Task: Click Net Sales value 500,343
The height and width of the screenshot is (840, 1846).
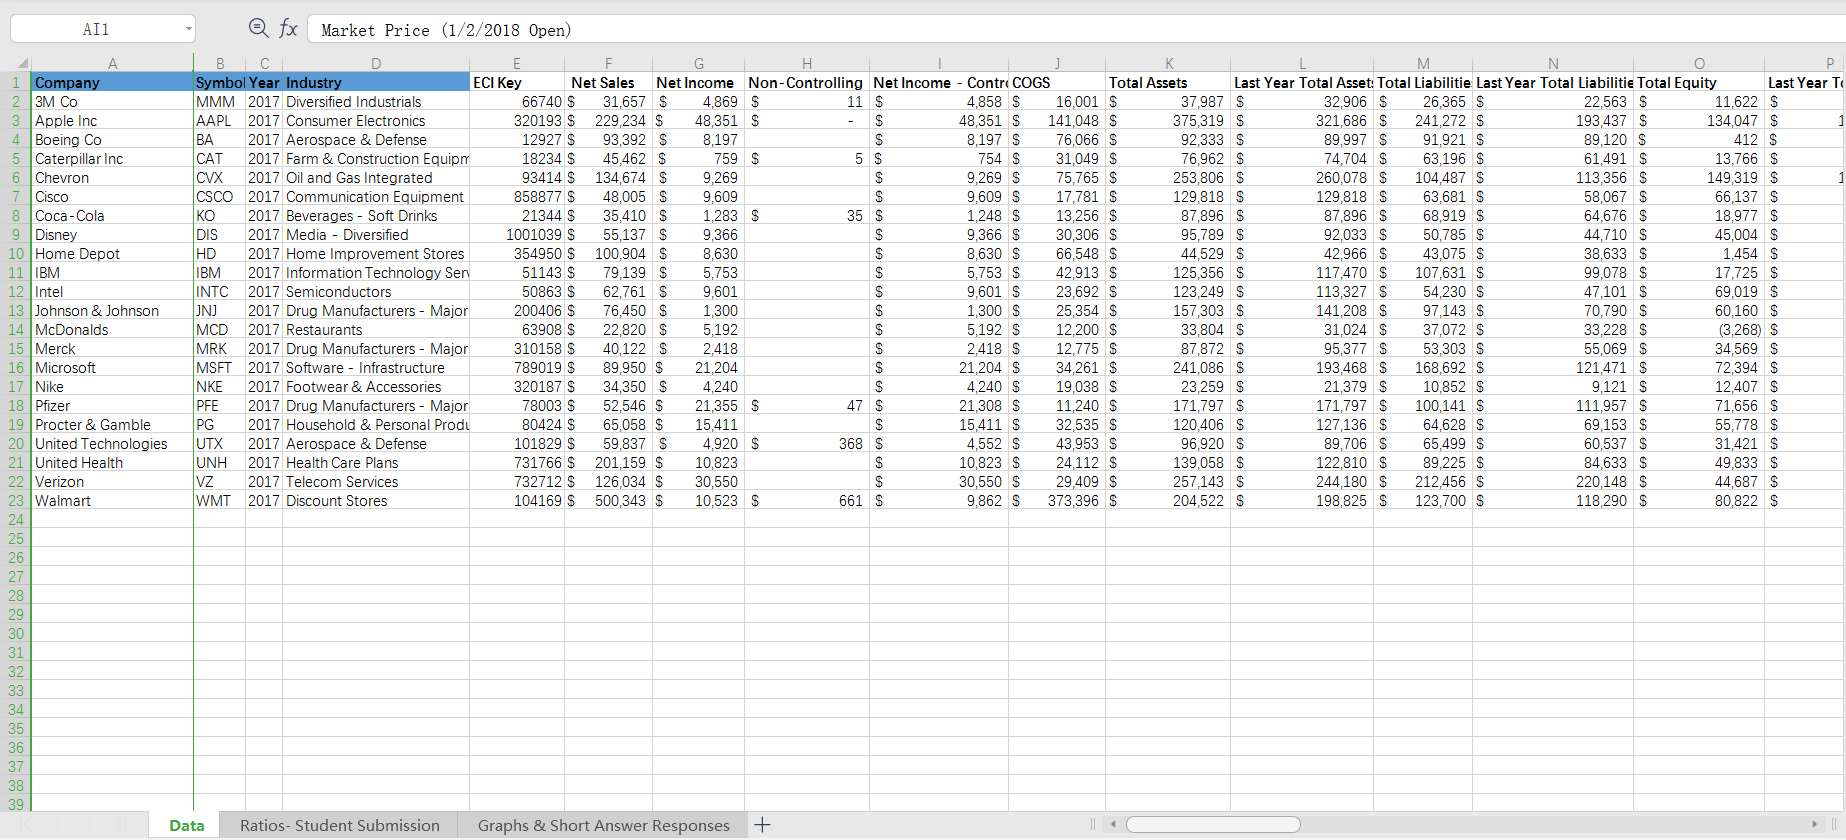Action: (608, 500)
